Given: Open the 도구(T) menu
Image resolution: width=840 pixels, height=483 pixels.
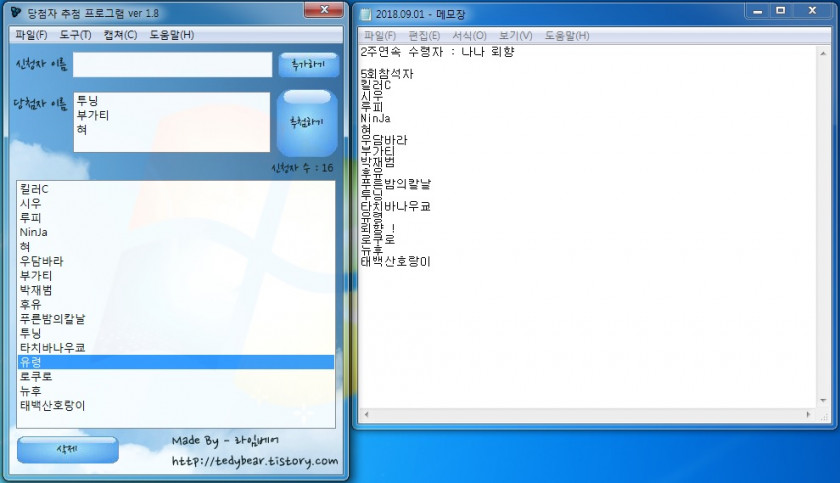Looking at the screenshot, I should [76, 35].
